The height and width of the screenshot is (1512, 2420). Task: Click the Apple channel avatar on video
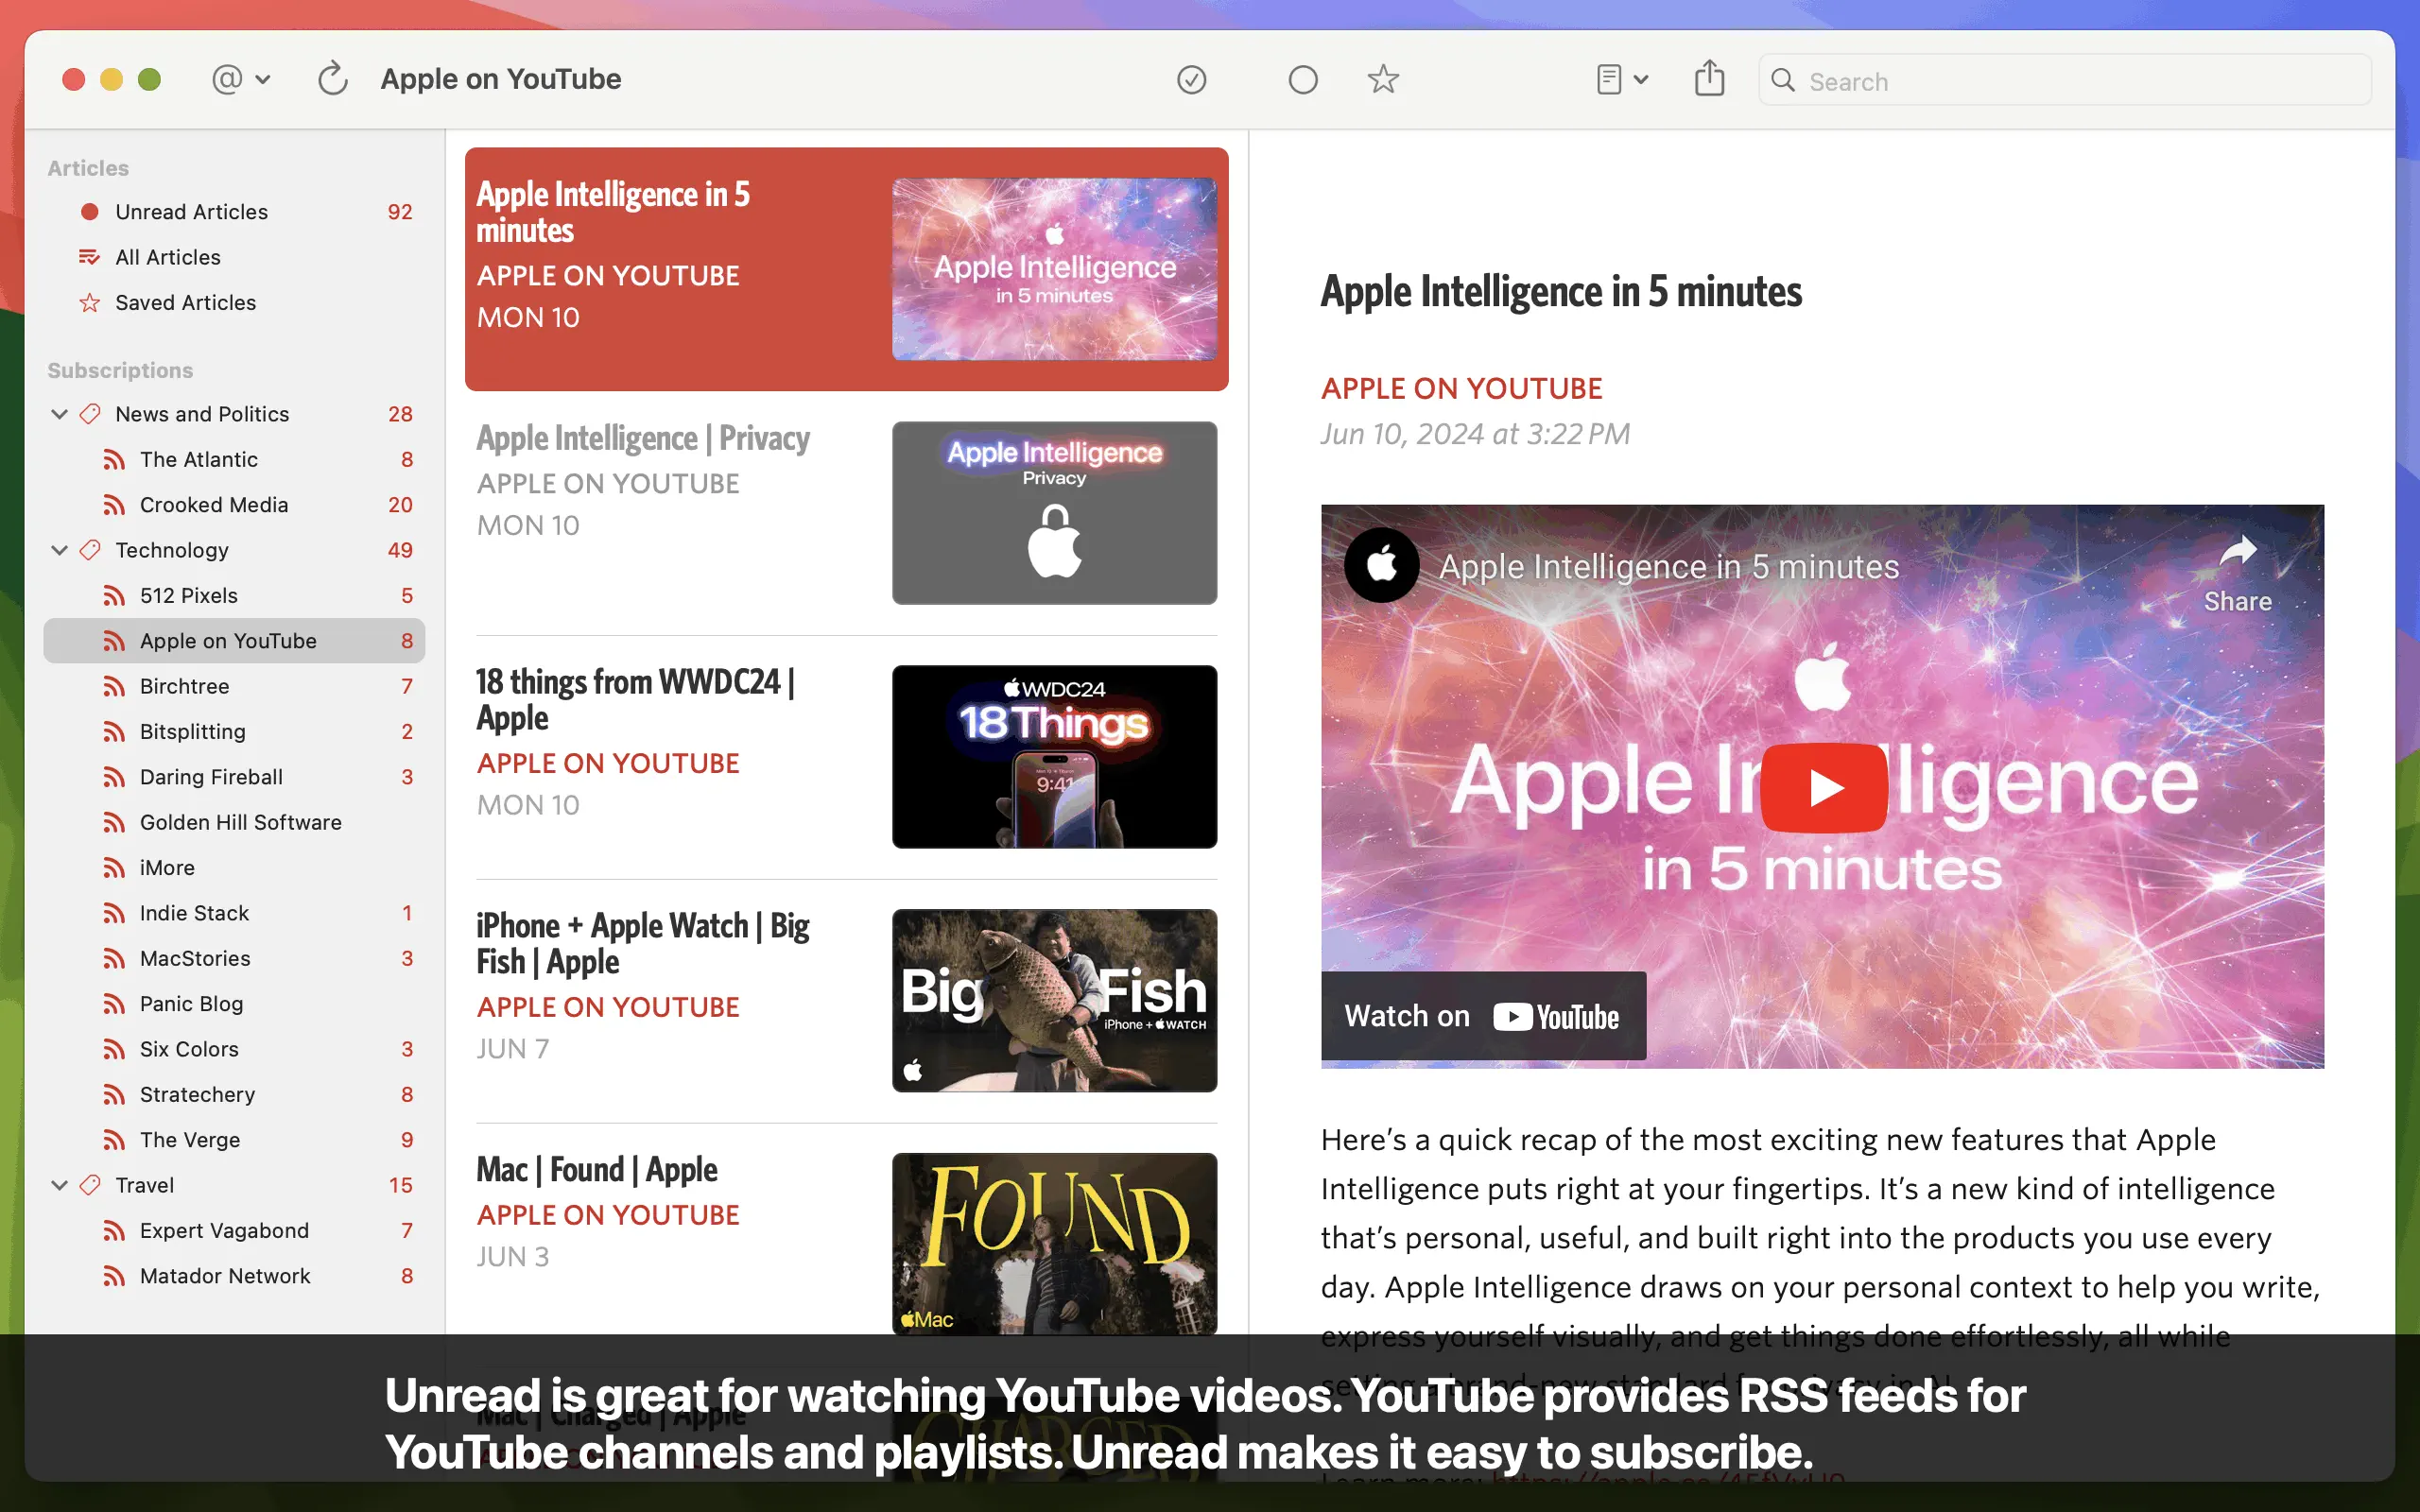1381,566
